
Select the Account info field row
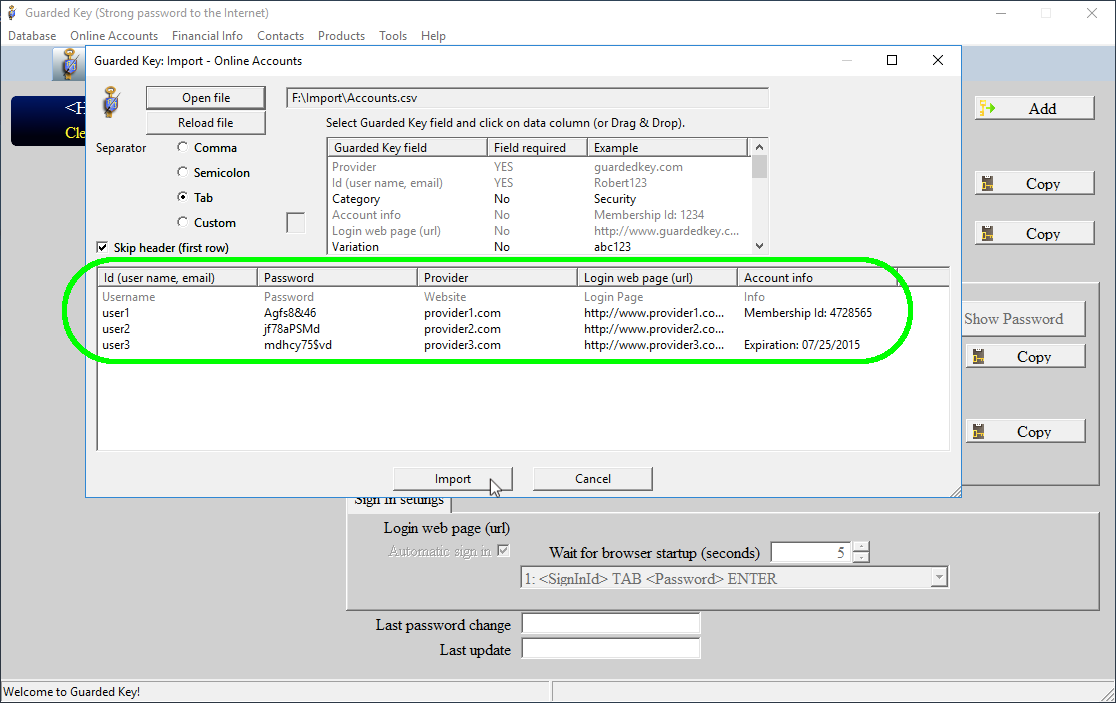pyautogui.click(x=539, y=215)
